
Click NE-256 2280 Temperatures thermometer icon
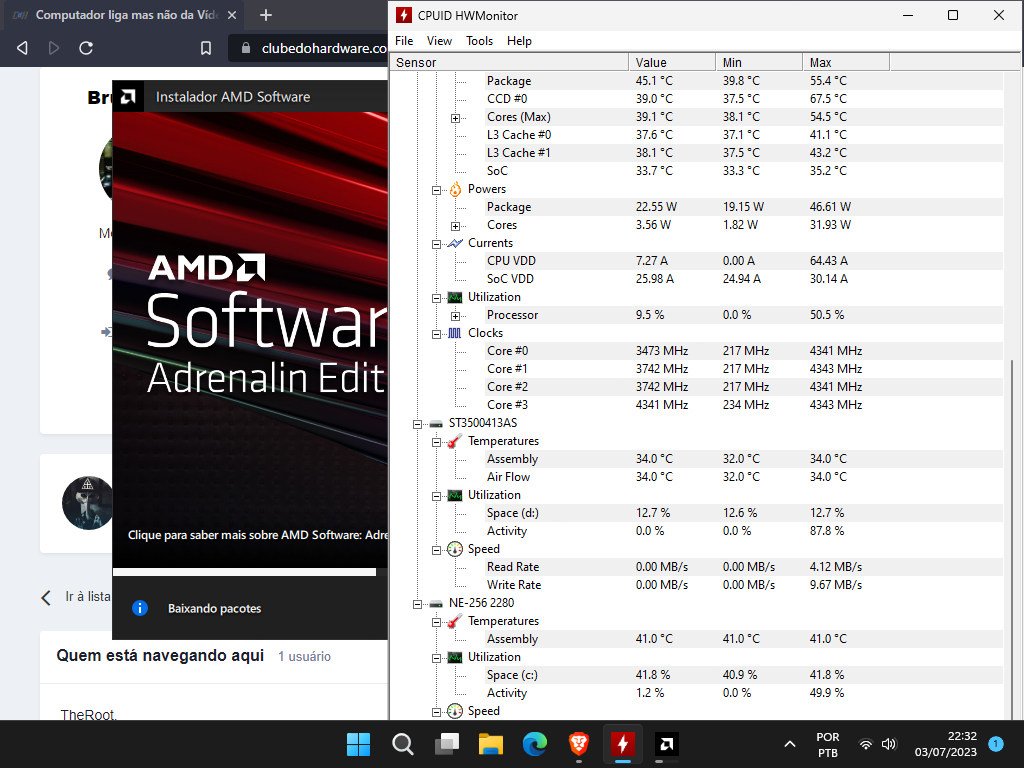point(455,620)
